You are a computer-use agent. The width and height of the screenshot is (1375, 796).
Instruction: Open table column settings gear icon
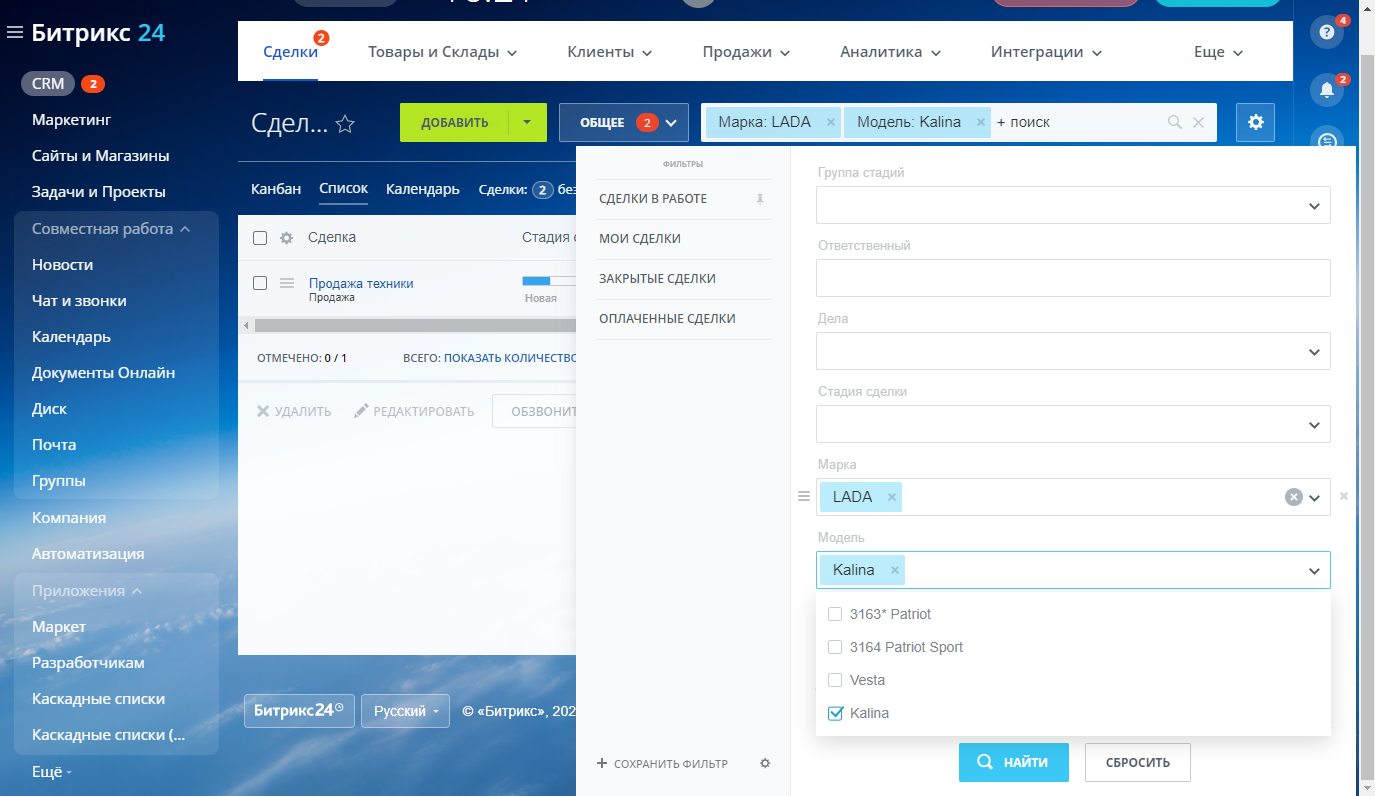(x=286, y=238)
